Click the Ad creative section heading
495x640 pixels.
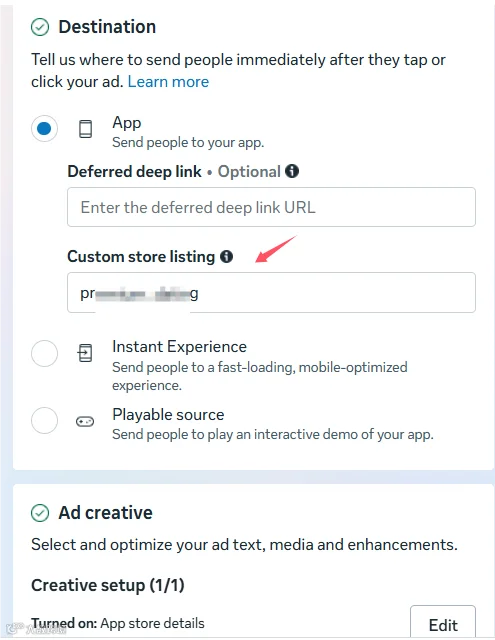coord(106,513)
